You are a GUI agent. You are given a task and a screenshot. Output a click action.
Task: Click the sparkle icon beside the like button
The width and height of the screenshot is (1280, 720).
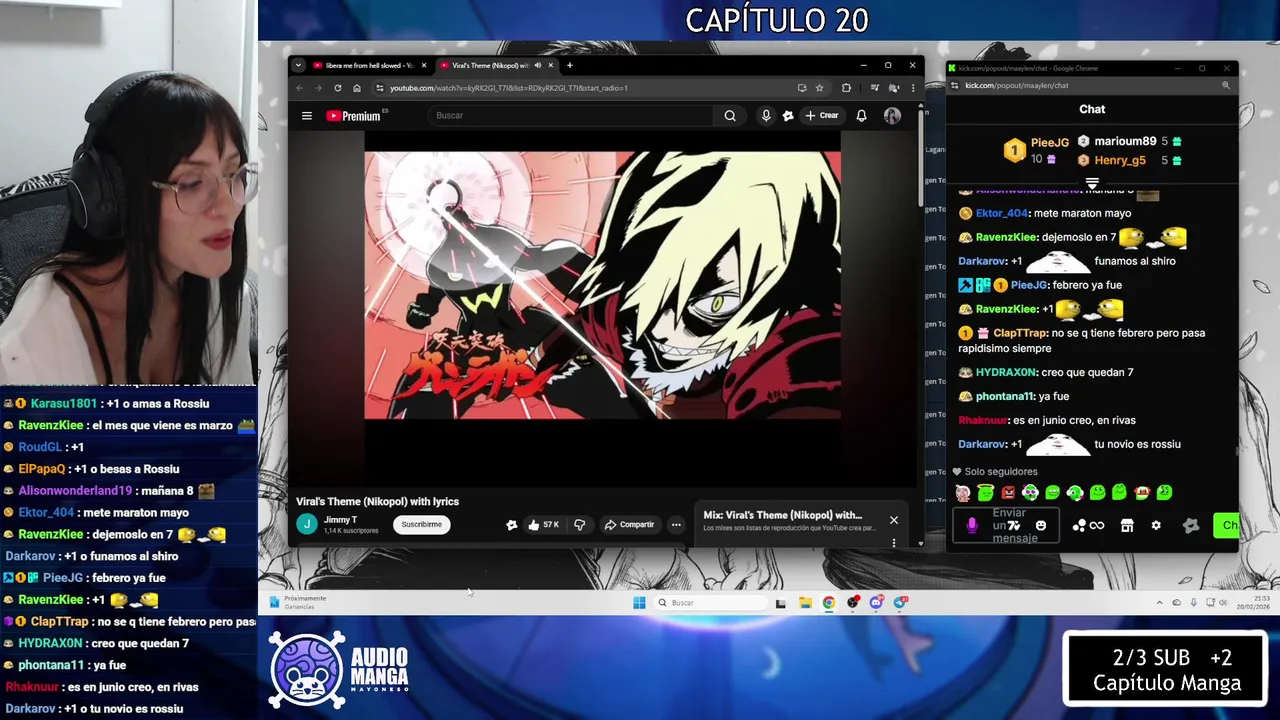click(511, 524)
